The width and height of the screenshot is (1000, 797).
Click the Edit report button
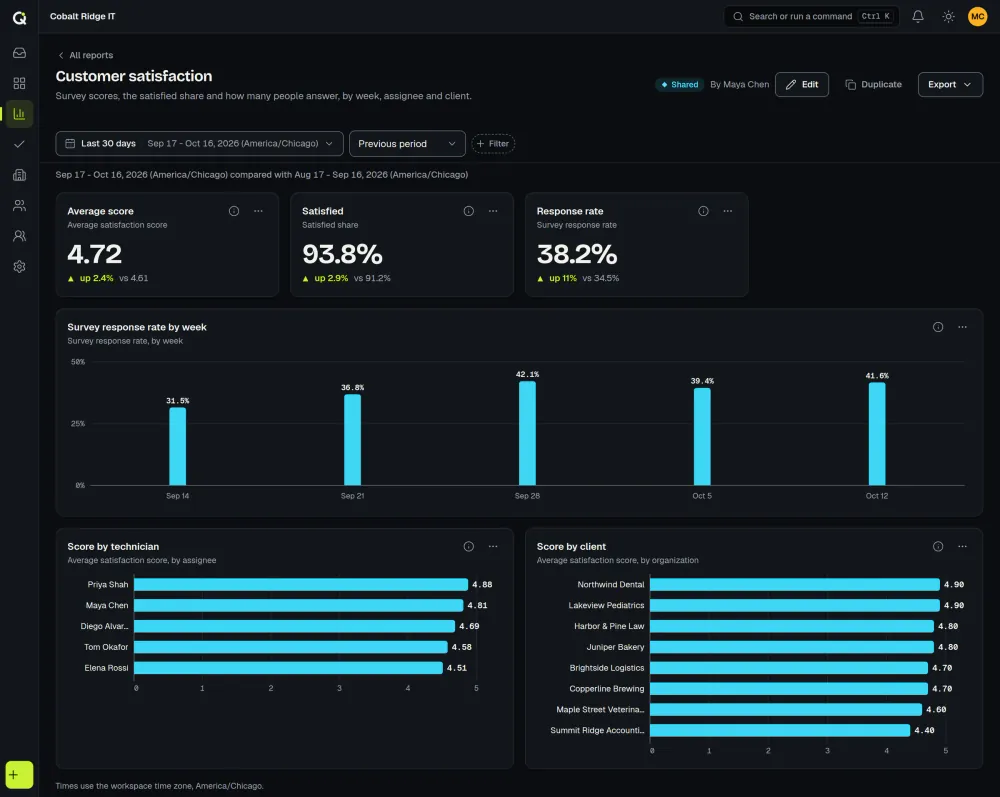(802, 84)
